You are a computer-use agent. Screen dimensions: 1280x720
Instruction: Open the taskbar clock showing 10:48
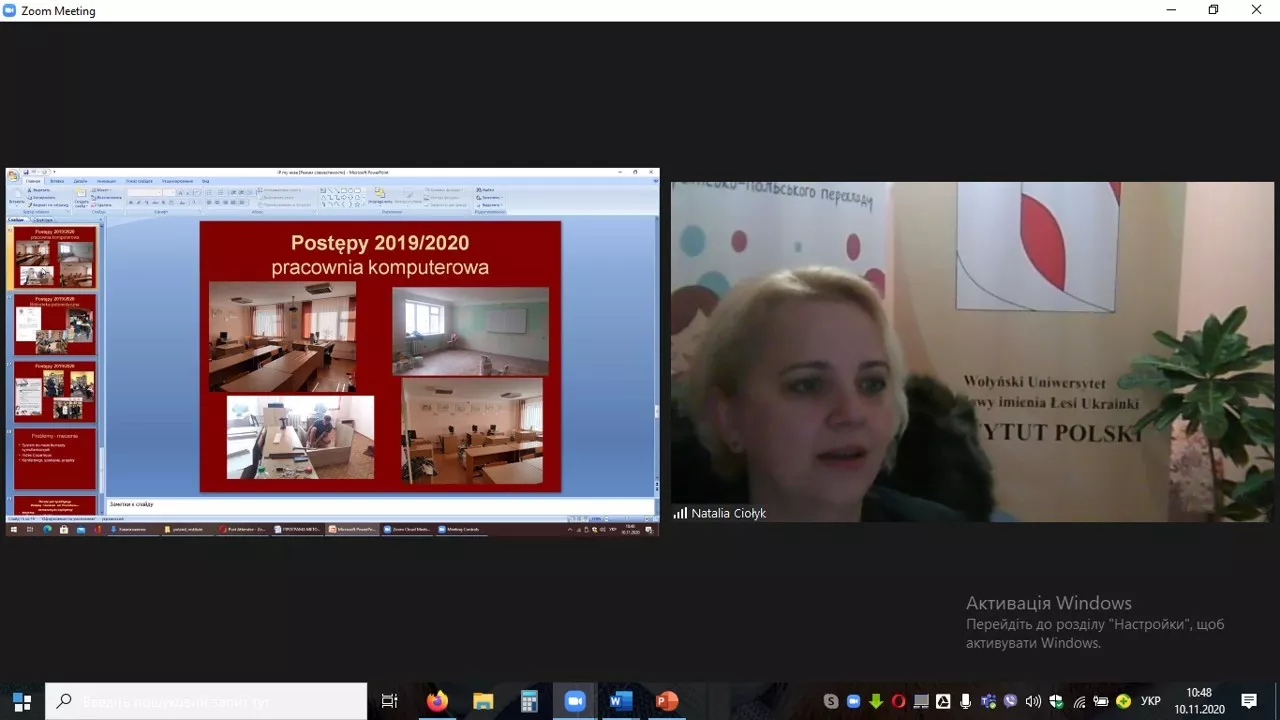point(1199,701)
